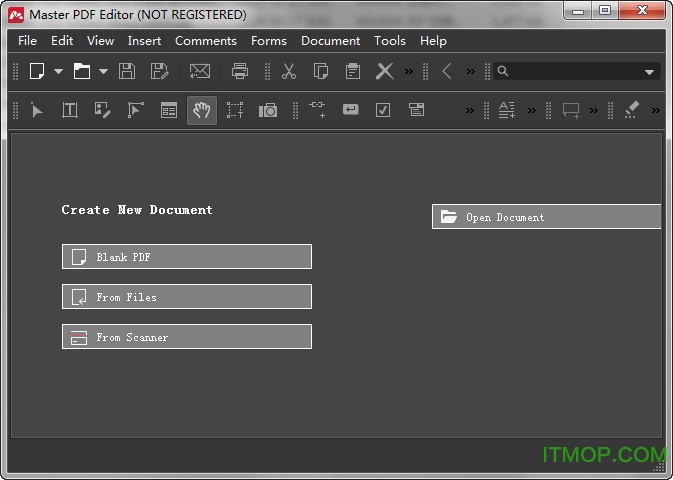Click the Send by email envelope icon
Screen dimensions: 673x480
[200, 71]
